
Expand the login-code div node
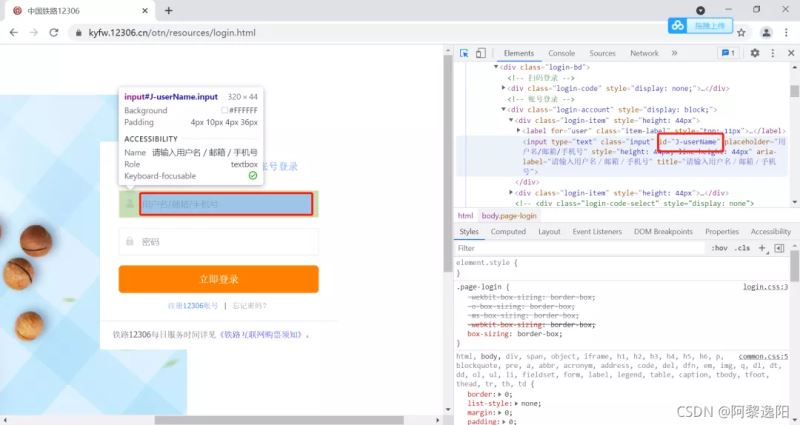point(505,88)
